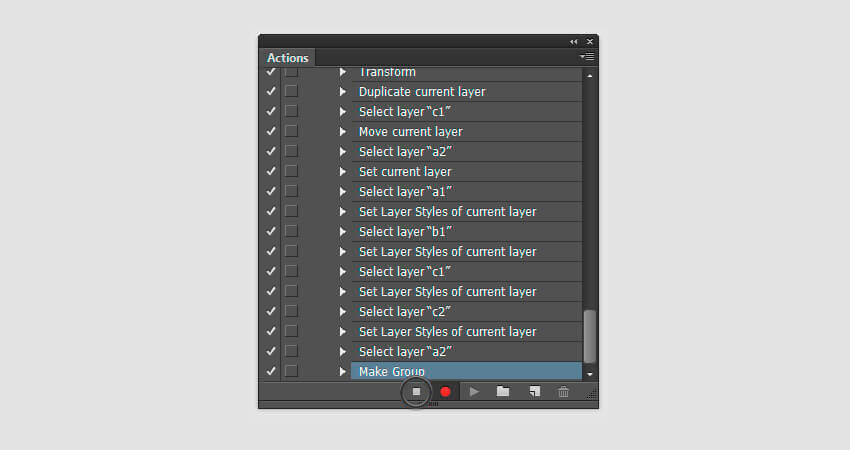850x450 pixels.
Task: Click the red Begin Recording button
Action: tap(445, 391)
